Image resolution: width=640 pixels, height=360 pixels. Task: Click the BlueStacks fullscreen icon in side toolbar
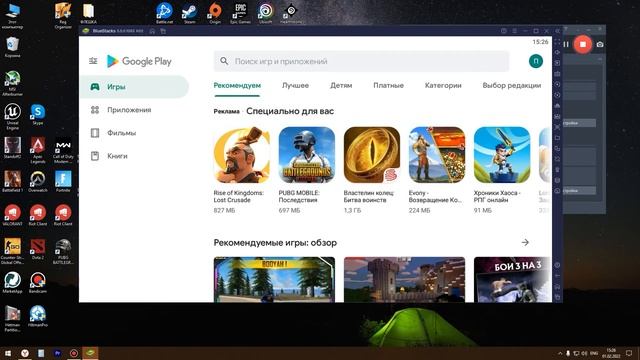coord(557,41)
